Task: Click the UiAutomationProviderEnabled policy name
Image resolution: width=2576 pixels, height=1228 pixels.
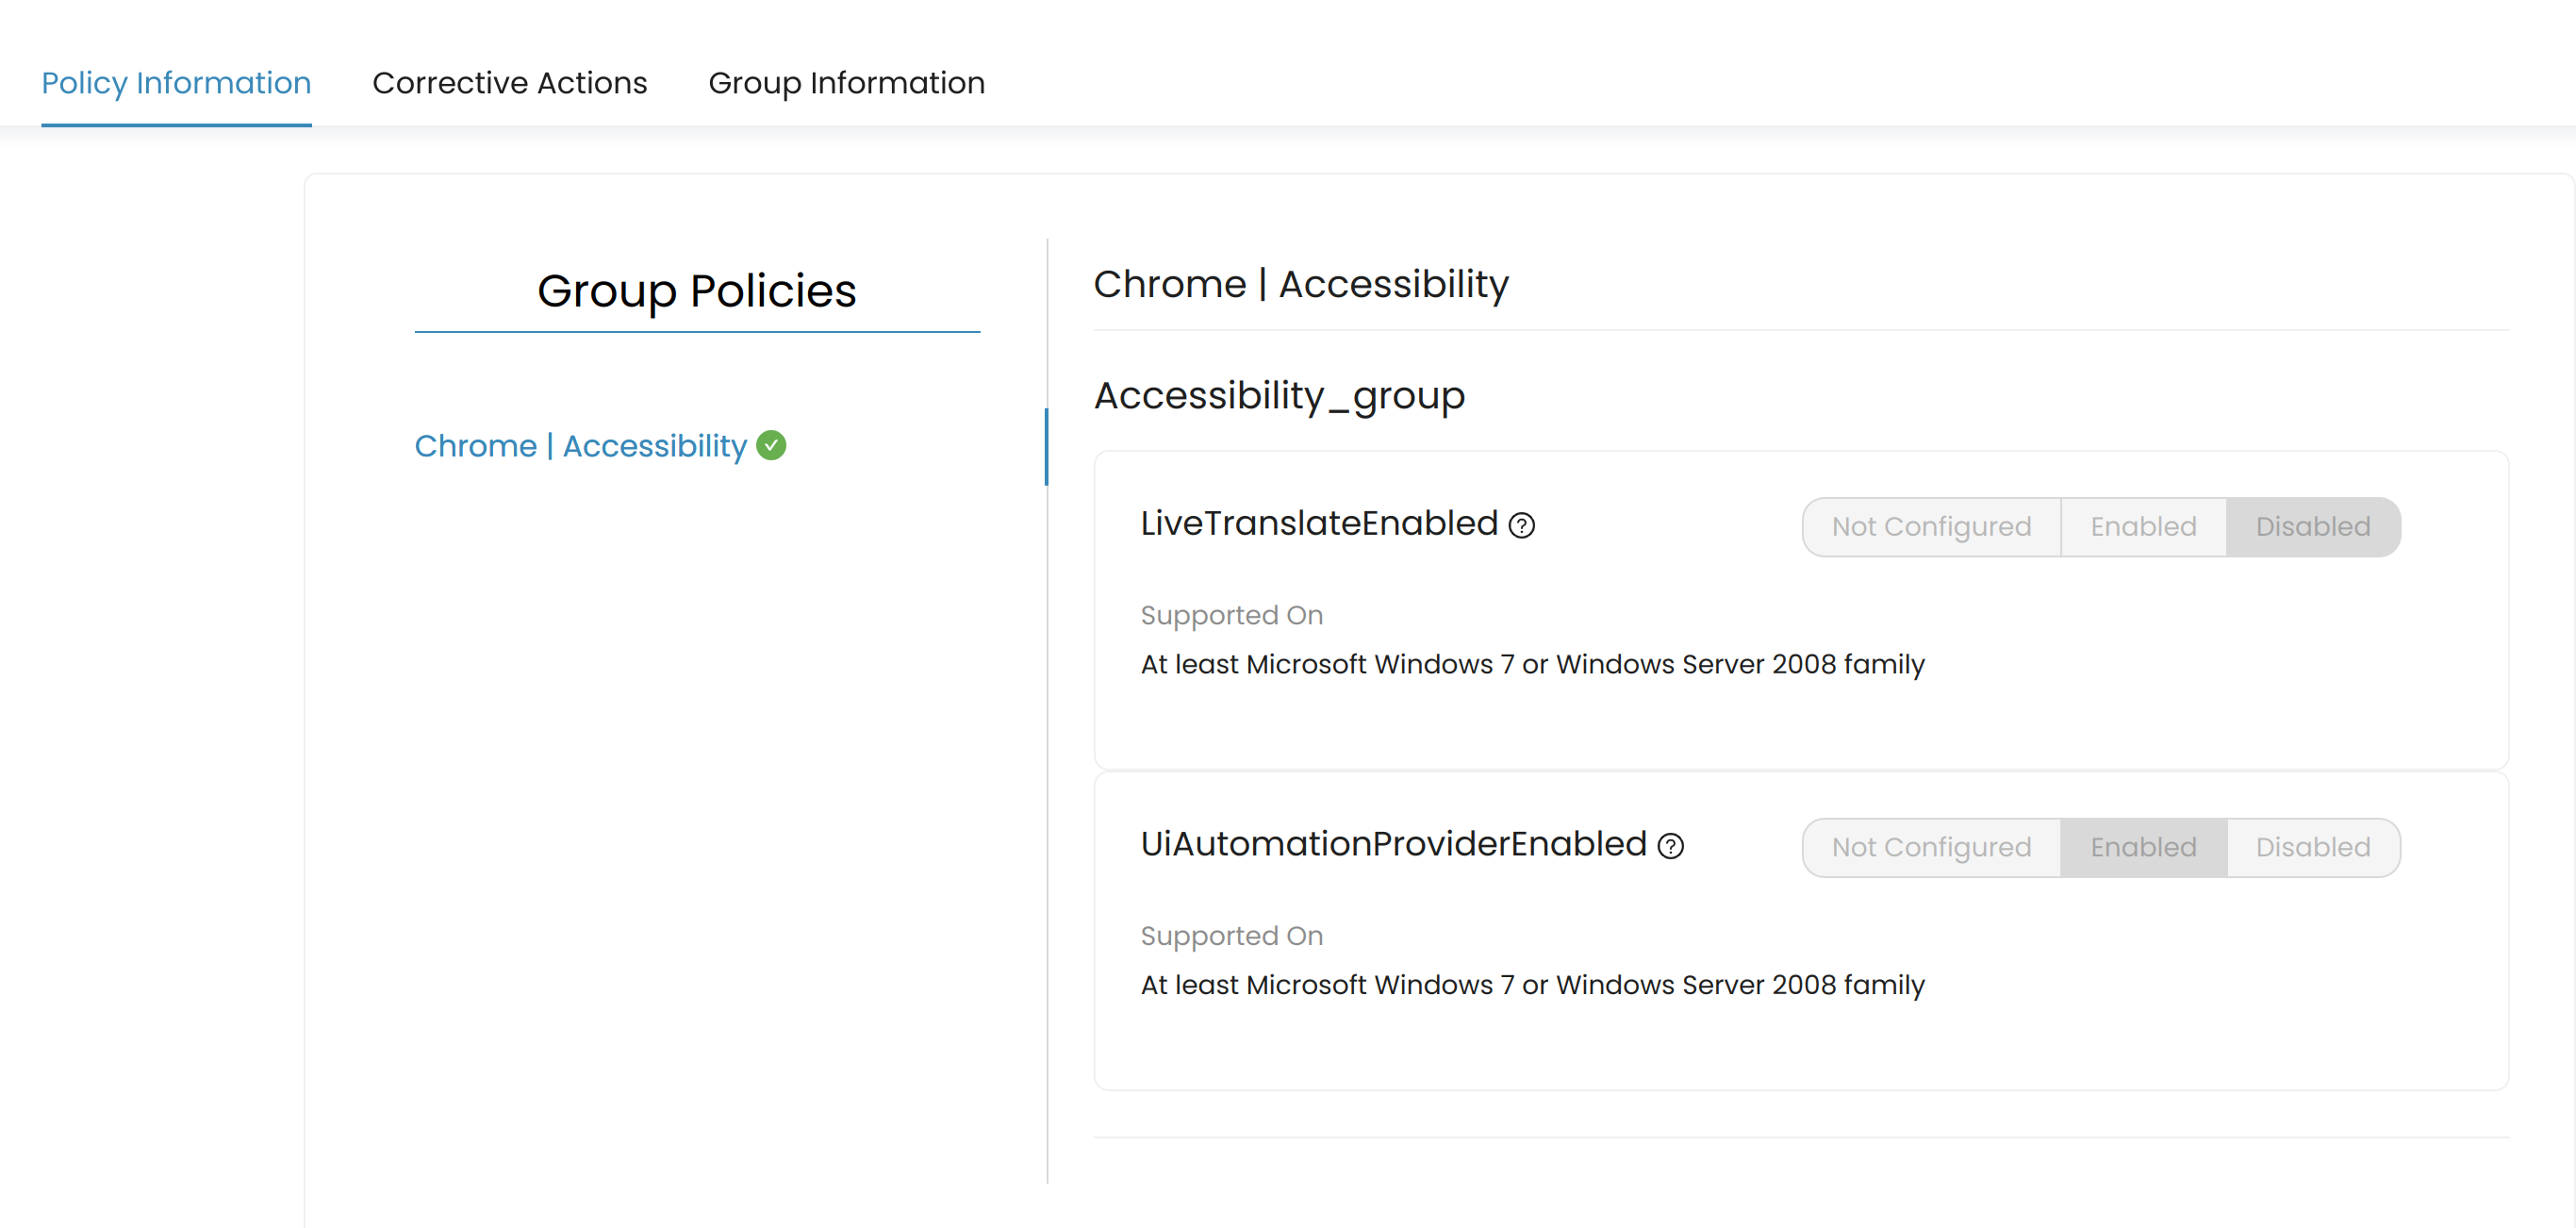Action: [1393, 844]
